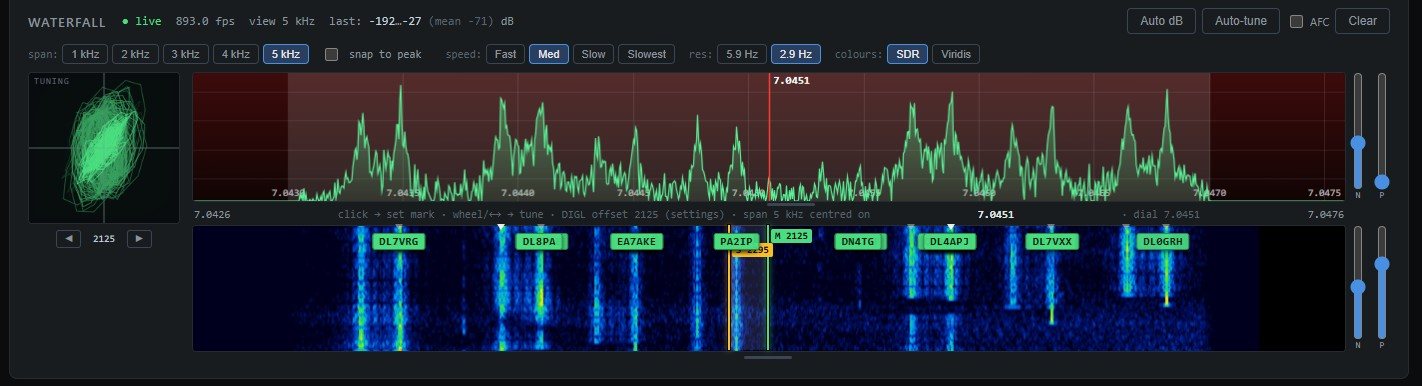Viewport: 1422px width, 386px height.
Task: Adjust the P slider beside the spectrum plot
Action: 1382,131
